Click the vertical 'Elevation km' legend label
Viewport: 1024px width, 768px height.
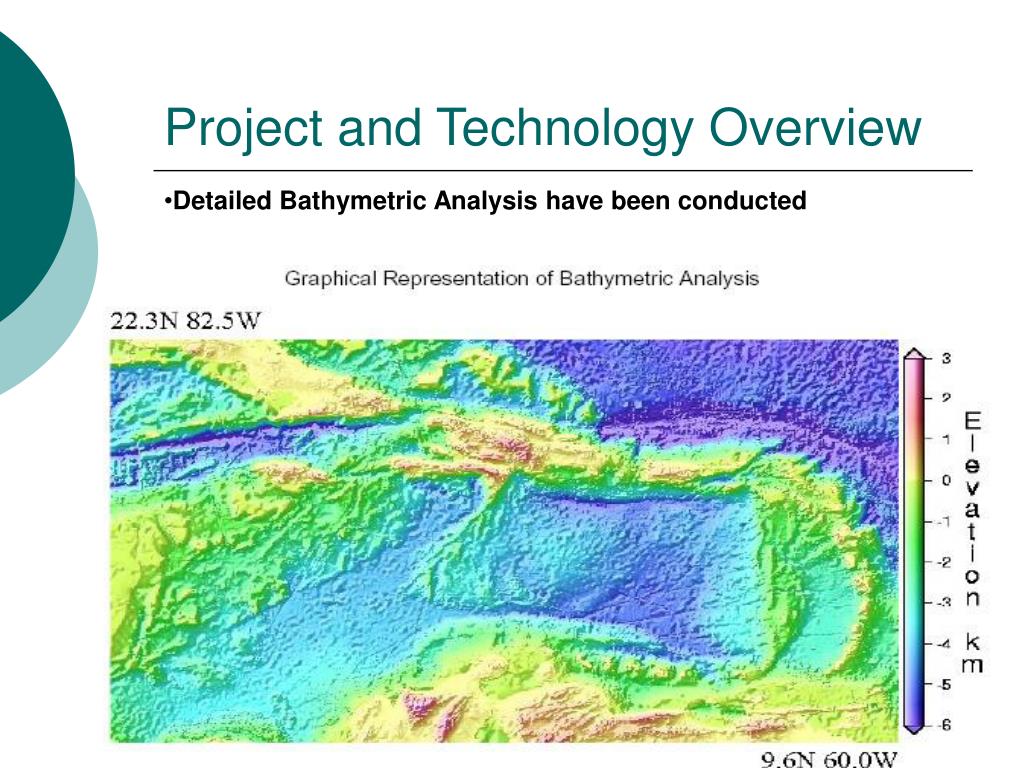(x=972, y=542)
